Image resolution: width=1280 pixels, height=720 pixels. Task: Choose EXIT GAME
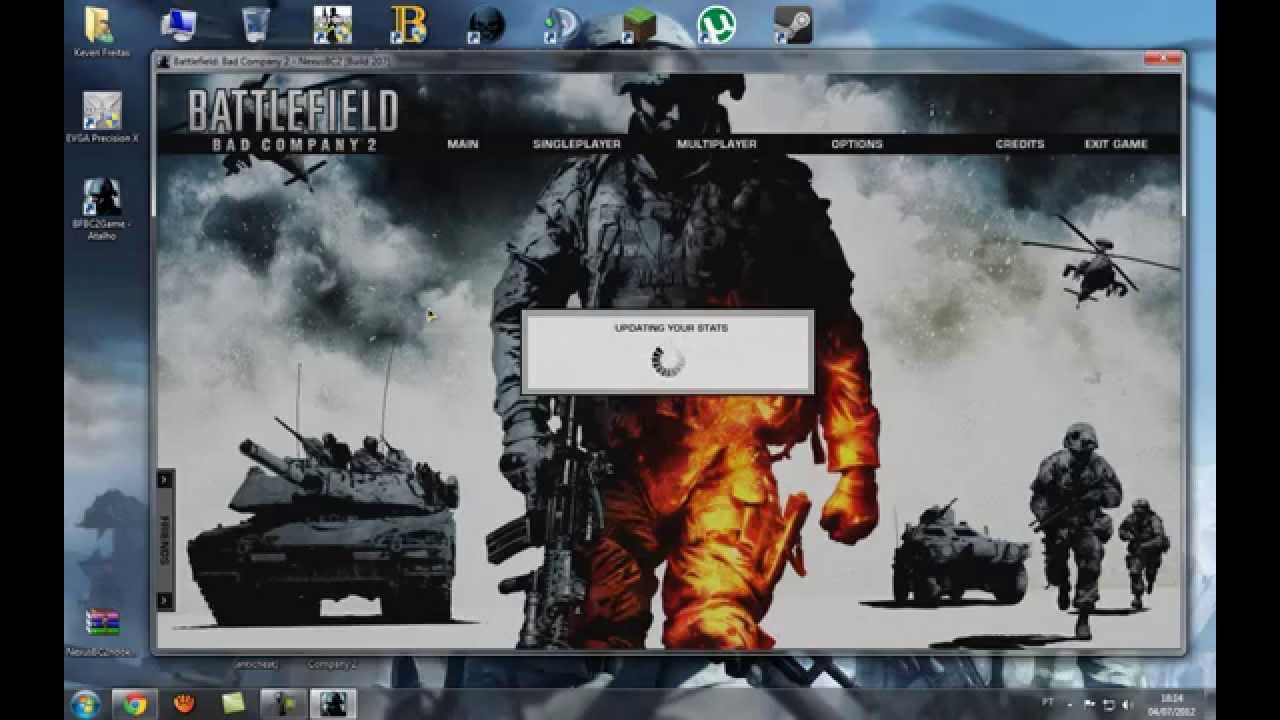tap(1116, 144)
